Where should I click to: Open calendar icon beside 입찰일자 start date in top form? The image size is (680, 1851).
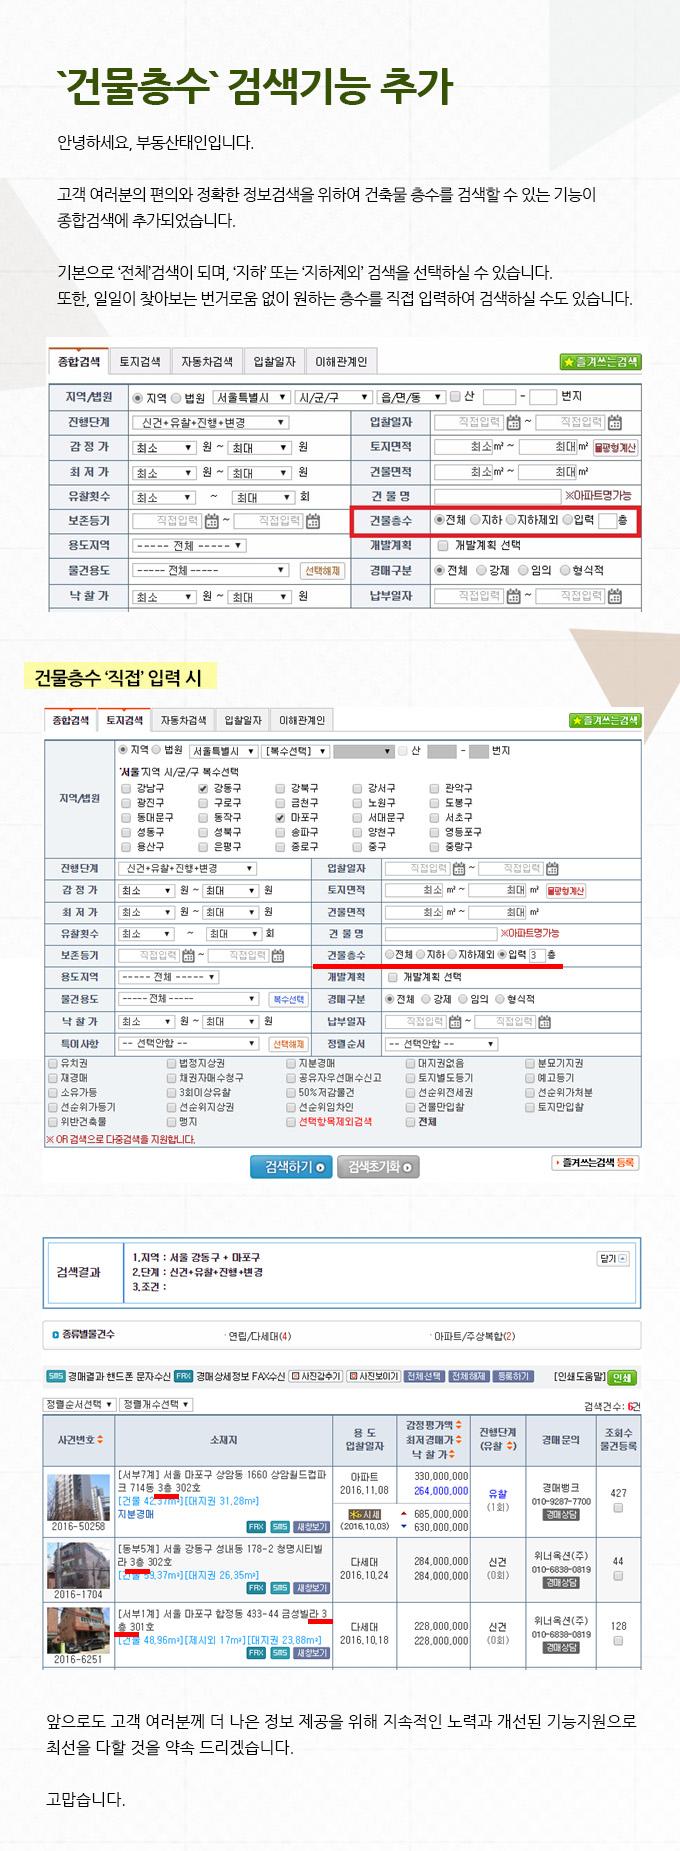513,423
